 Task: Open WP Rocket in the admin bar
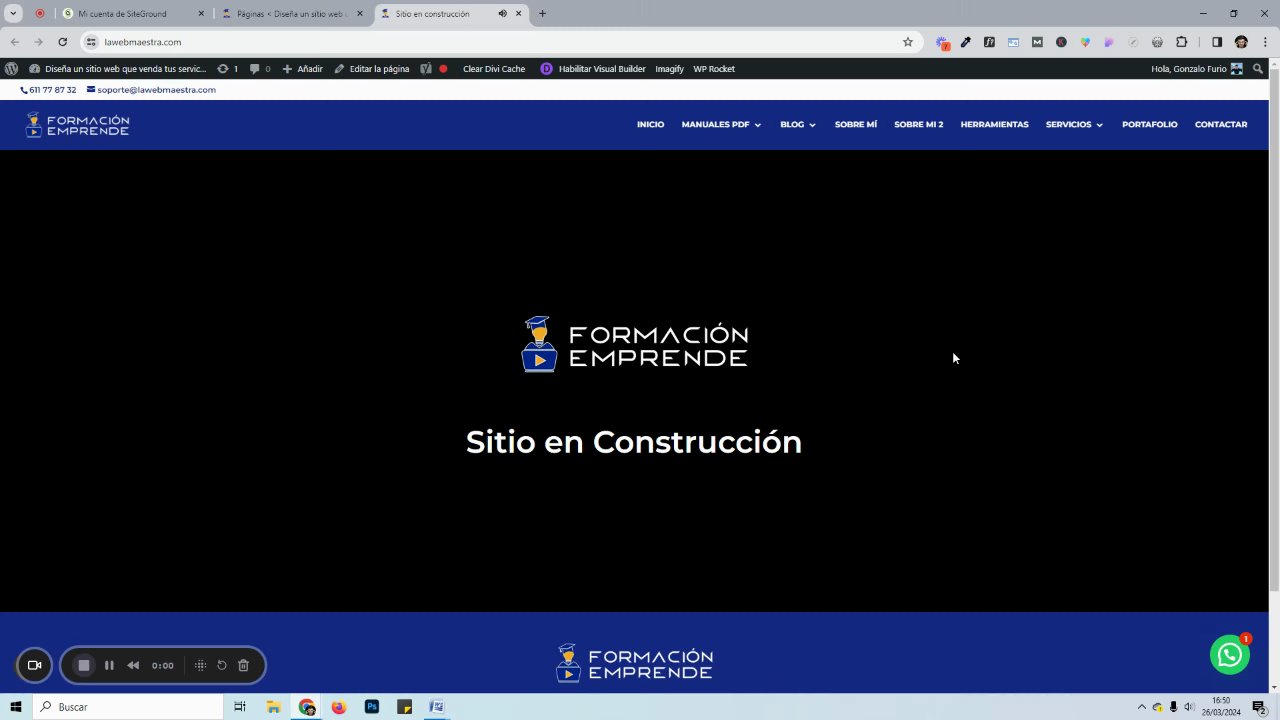point(714,69)
